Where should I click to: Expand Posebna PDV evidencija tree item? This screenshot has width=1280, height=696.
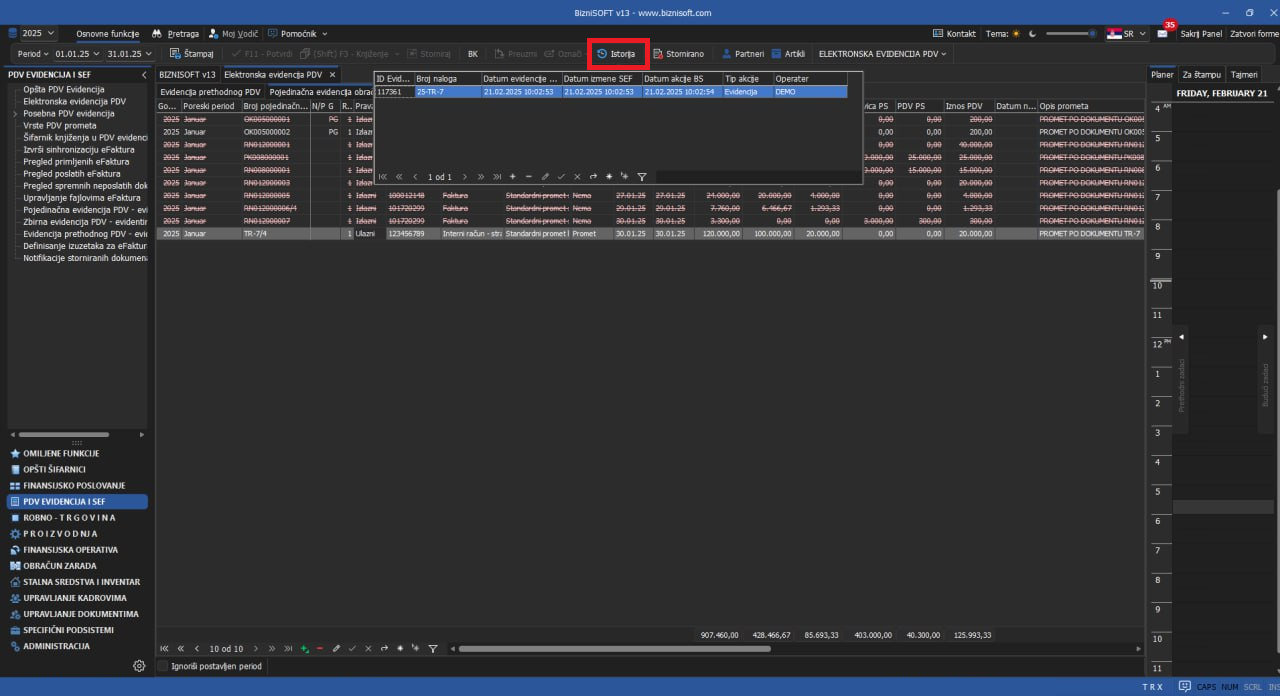click(15, 114)
